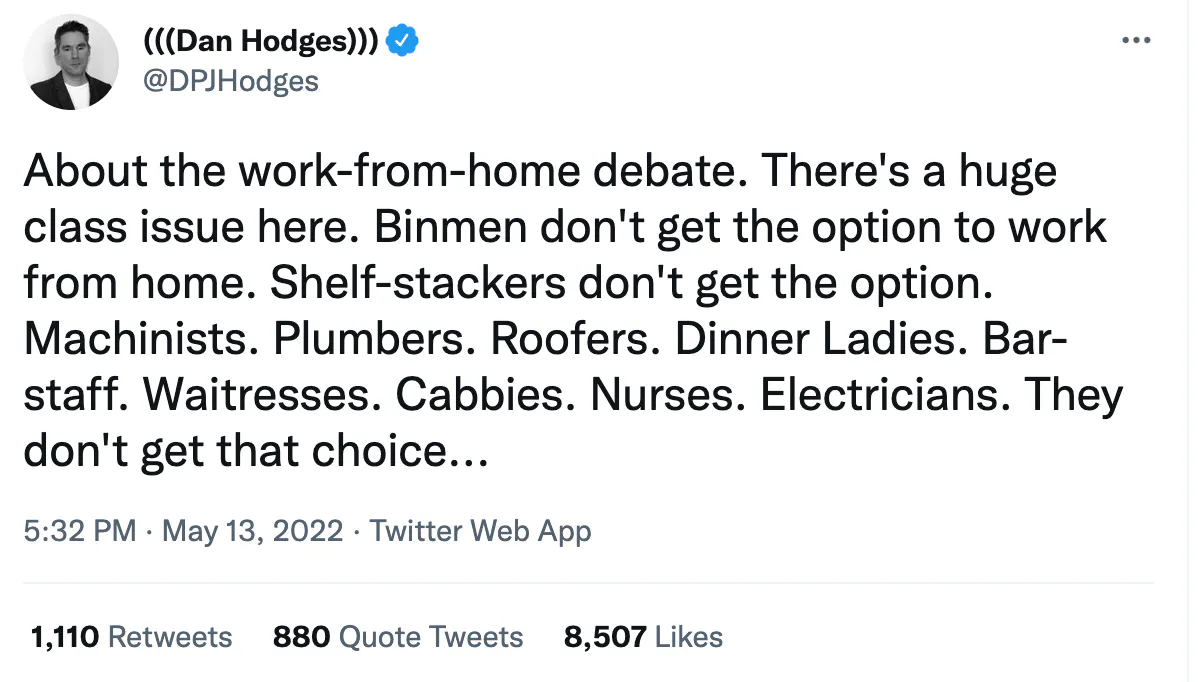Open the tweet's three-dot More menu
This screenshot has width=1198, height=682.
1137,41
